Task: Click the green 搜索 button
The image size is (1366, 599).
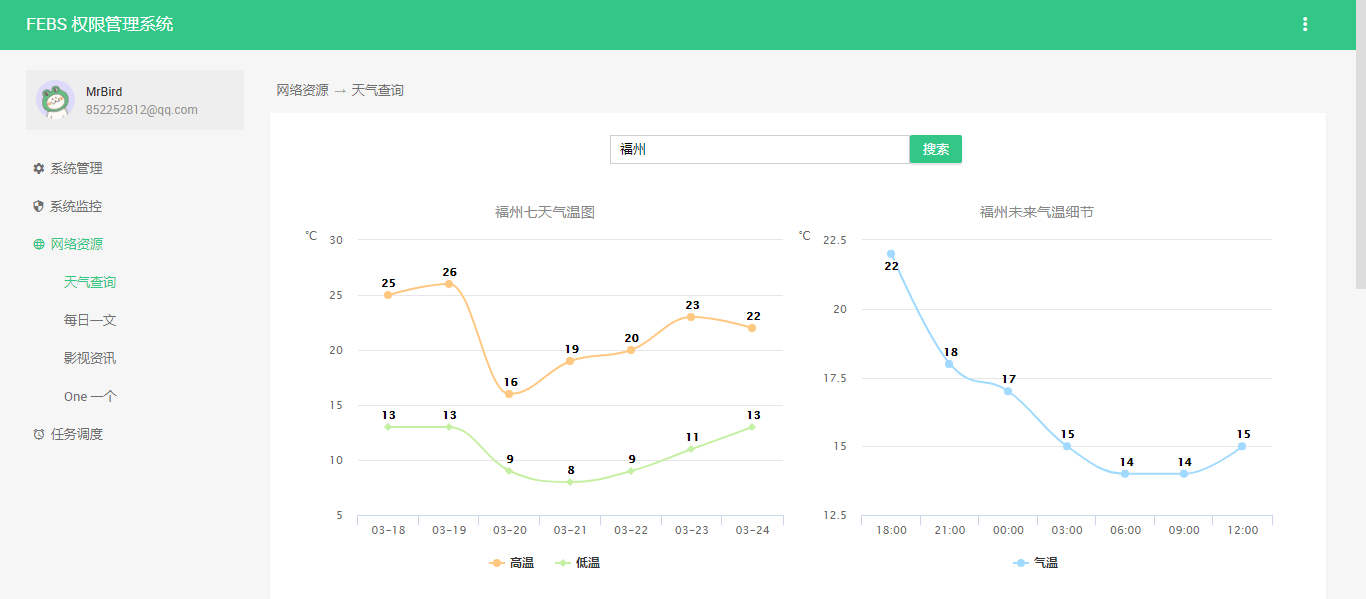Action: point(936,149)
